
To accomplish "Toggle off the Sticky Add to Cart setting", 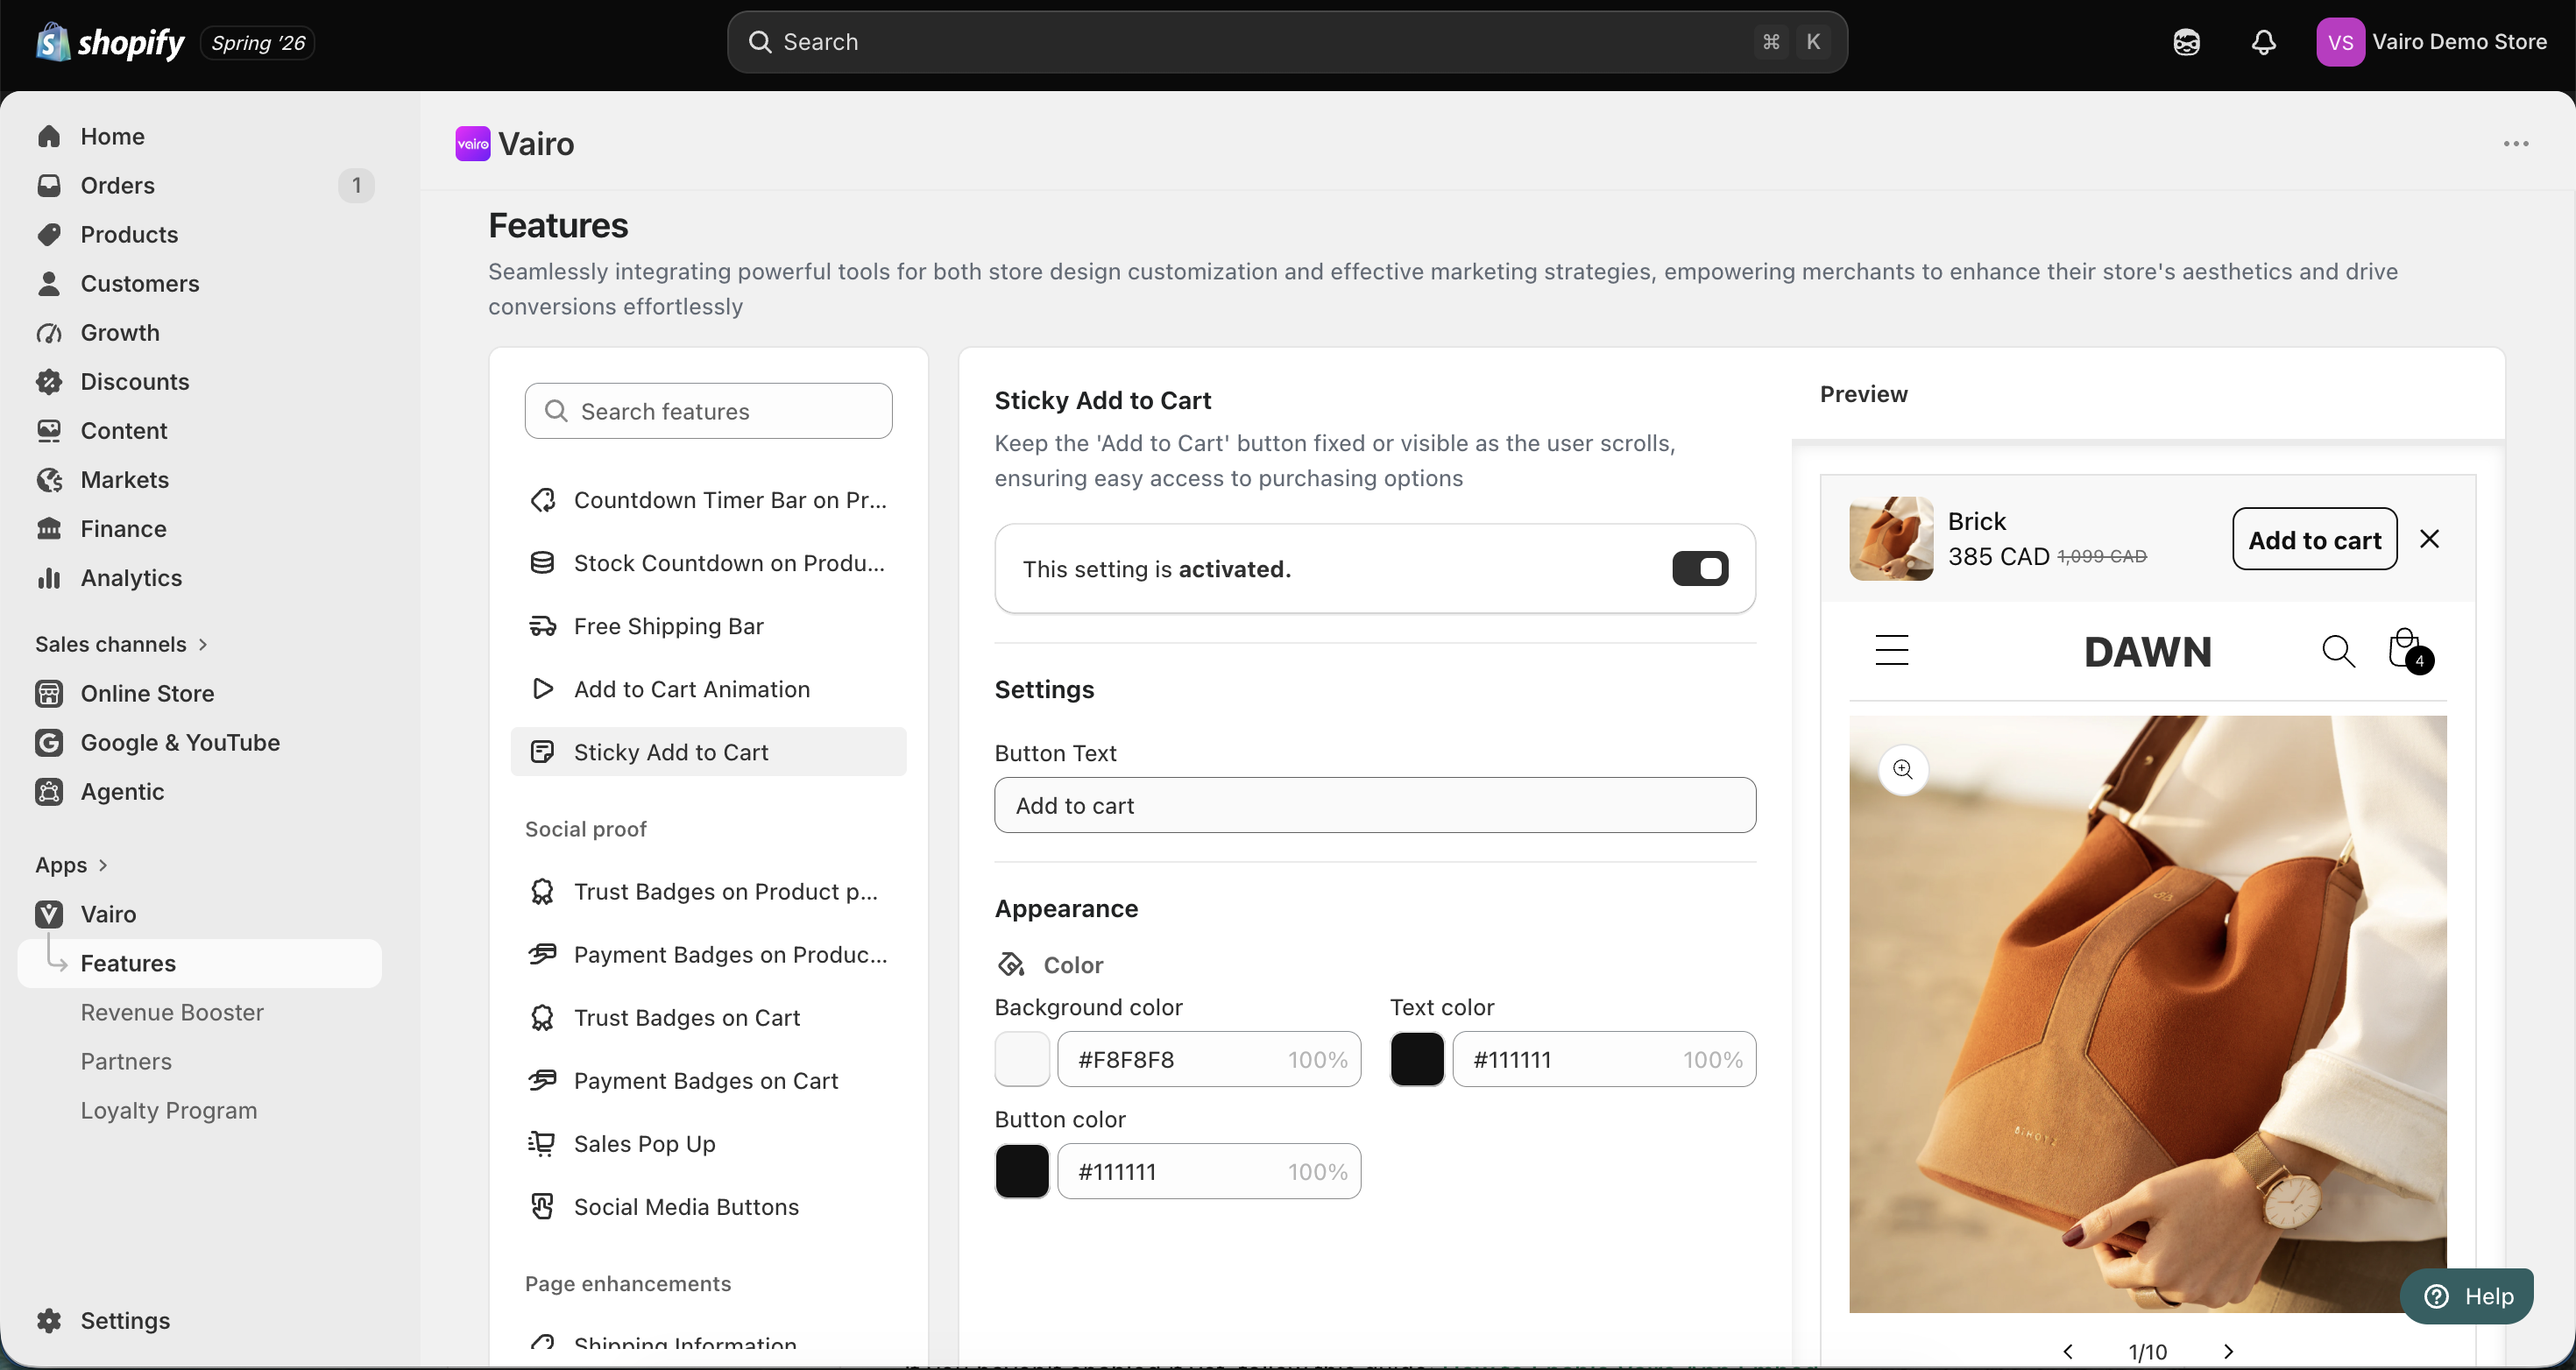I will [x=1700, y=569].
